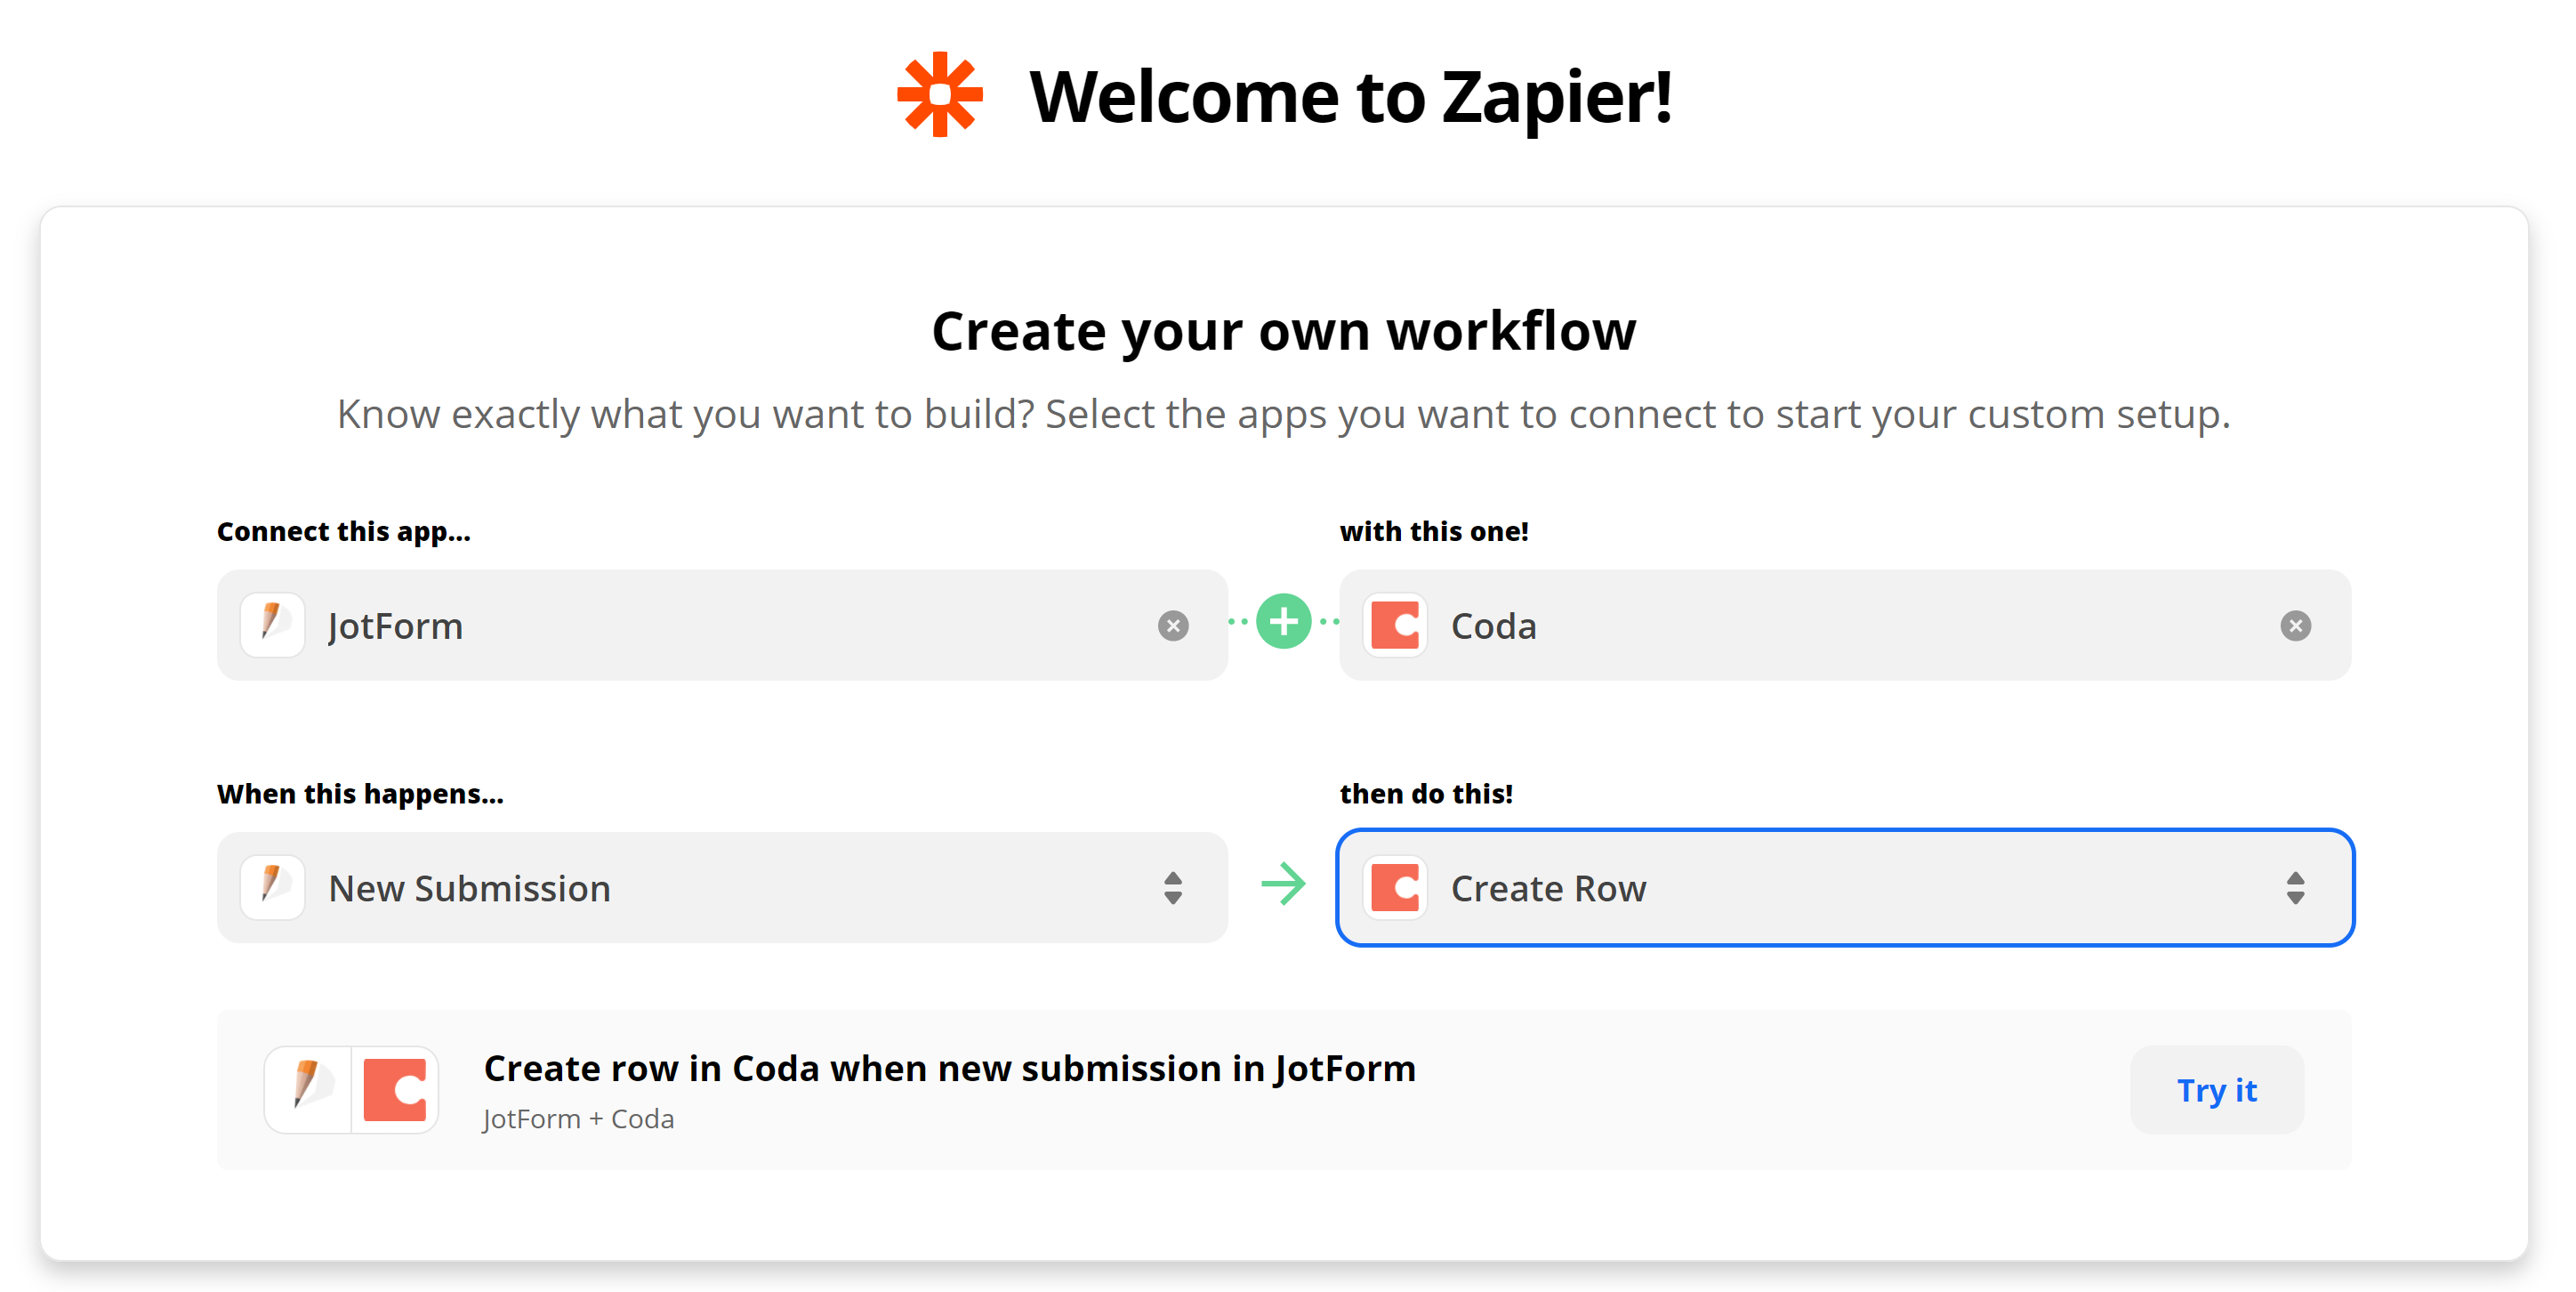Click the JotForm pencil icon in app field

click(x=272, y=625)
